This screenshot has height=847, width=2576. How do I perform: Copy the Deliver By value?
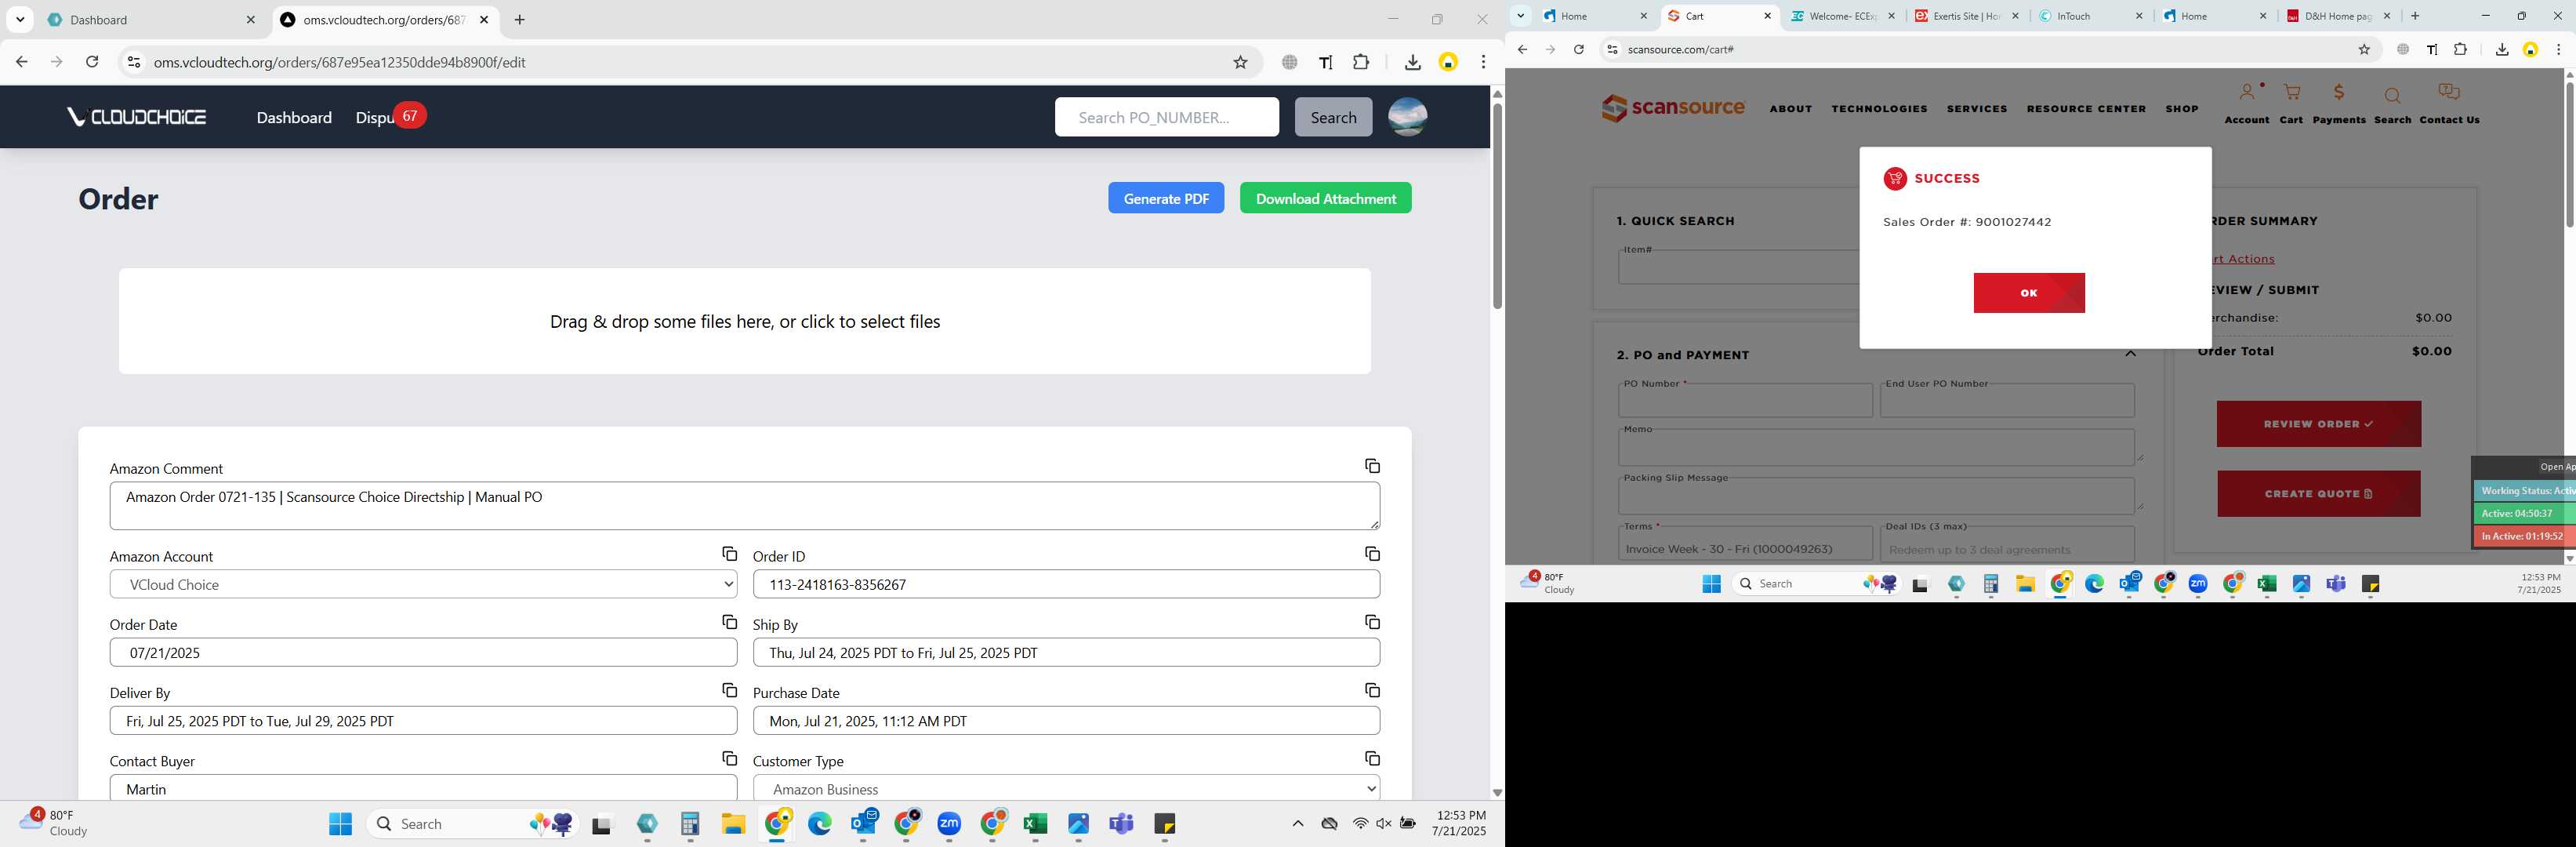[729, 690]
